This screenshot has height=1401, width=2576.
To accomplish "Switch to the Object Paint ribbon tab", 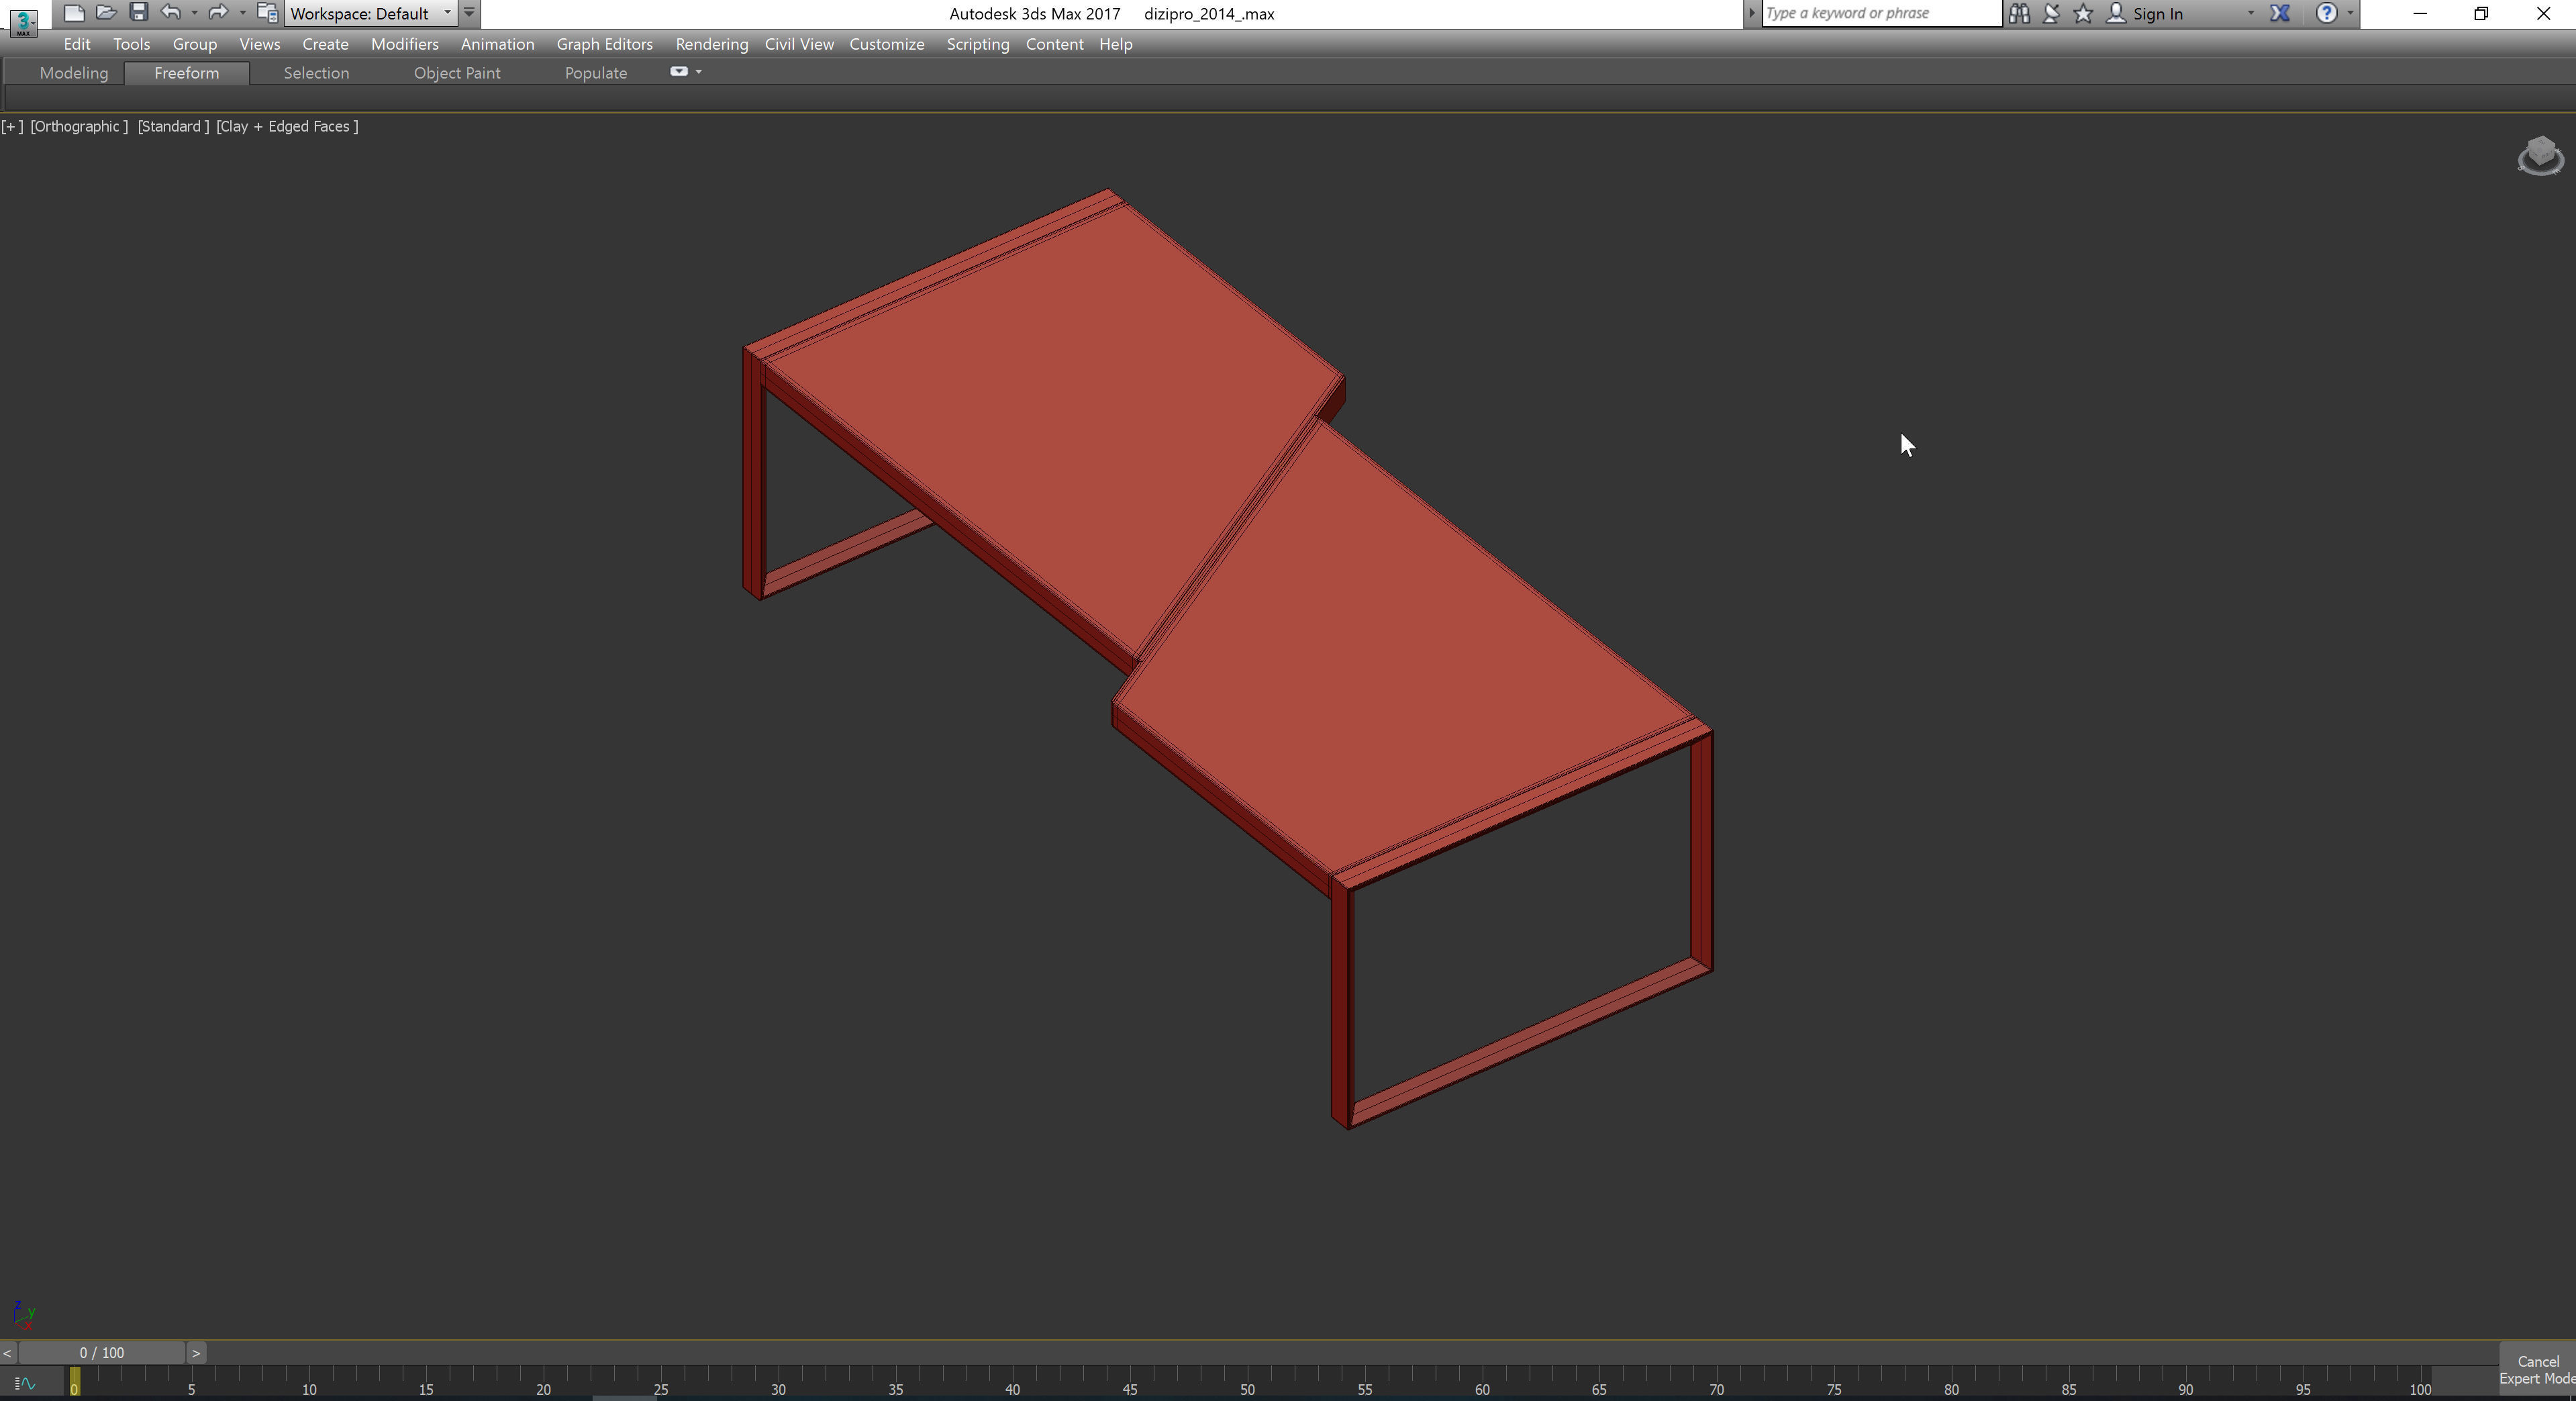I will [457, 73].
